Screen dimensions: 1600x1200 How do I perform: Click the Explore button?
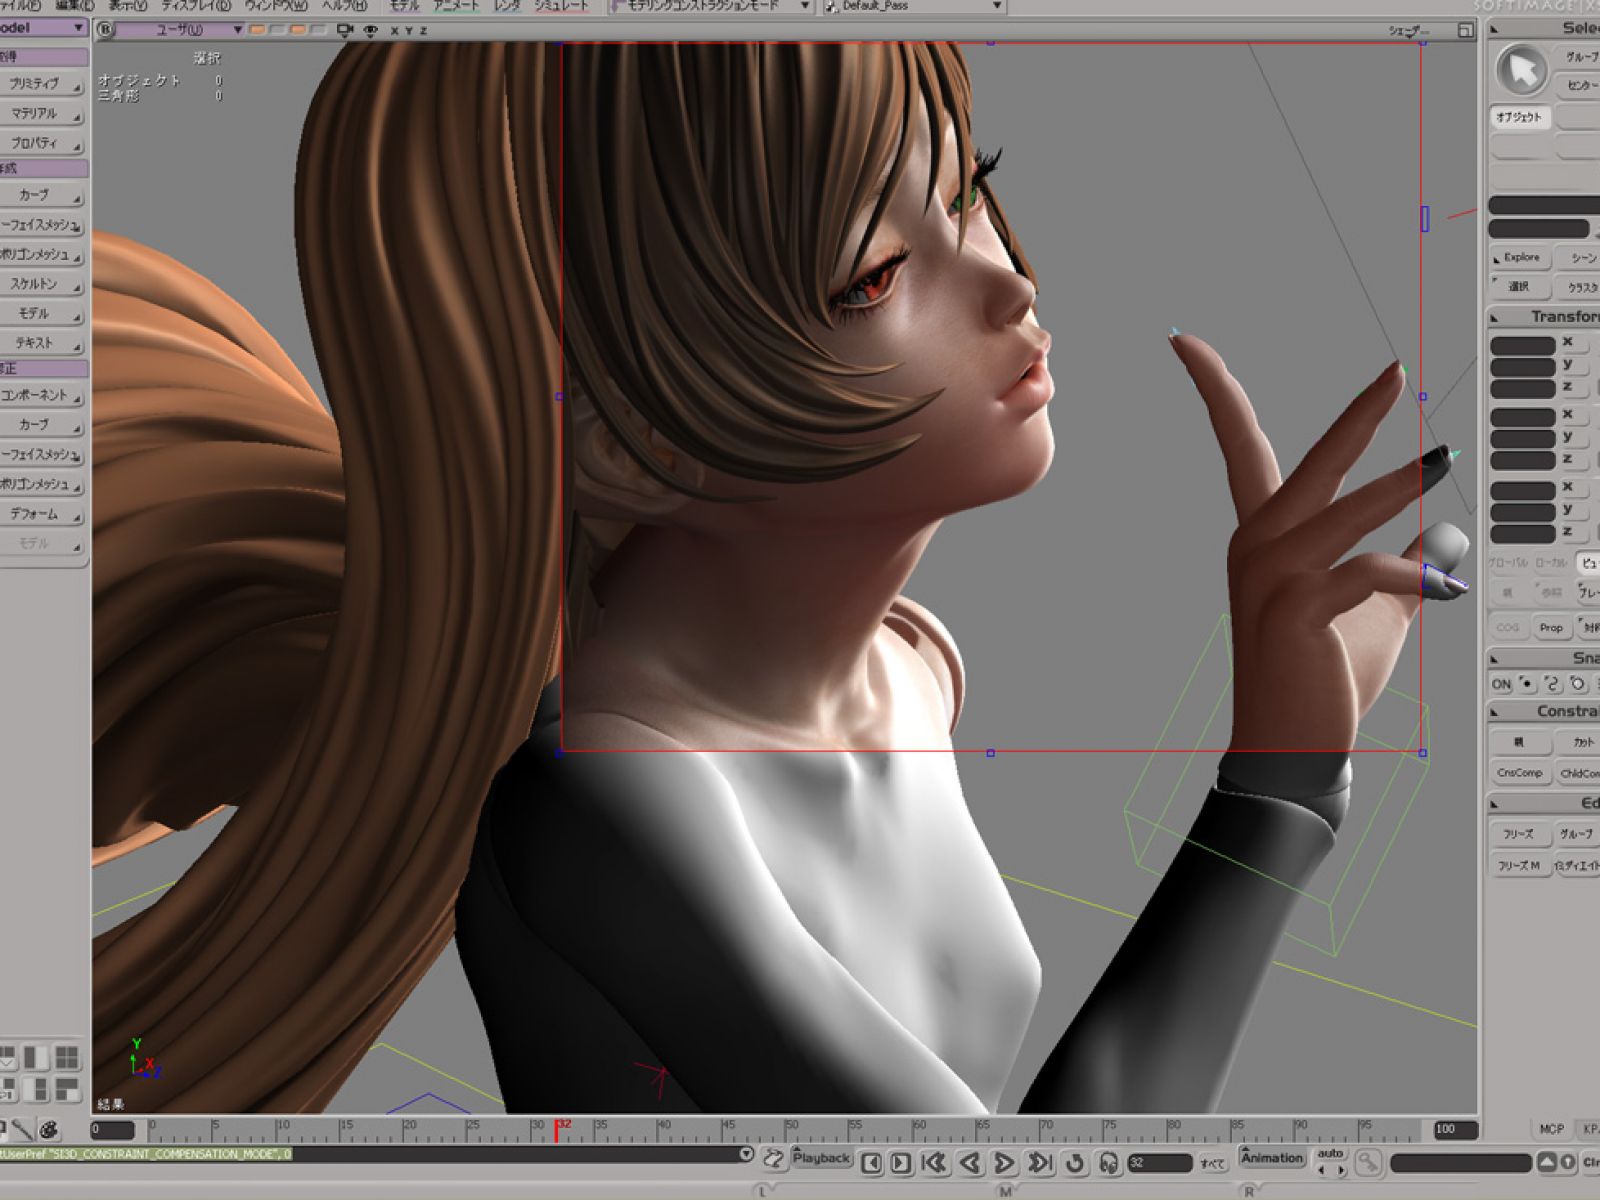coord(1520,257)
